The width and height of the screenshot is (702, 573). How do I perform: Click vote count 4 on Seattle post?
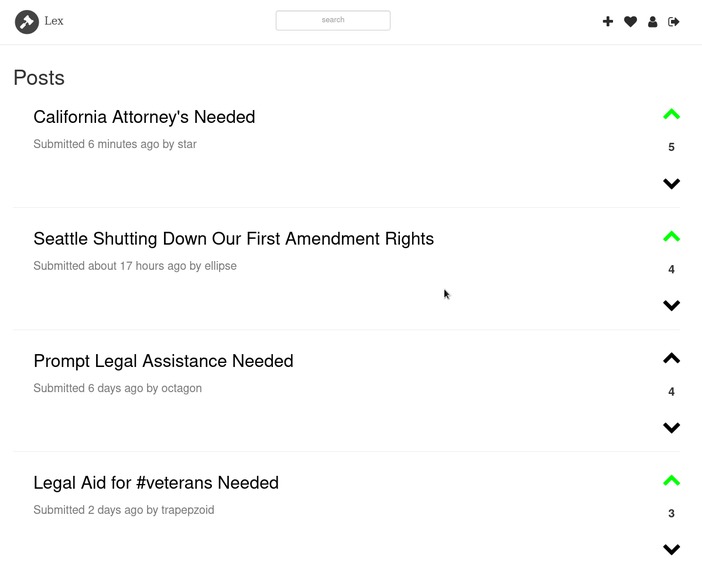(671, 269)
